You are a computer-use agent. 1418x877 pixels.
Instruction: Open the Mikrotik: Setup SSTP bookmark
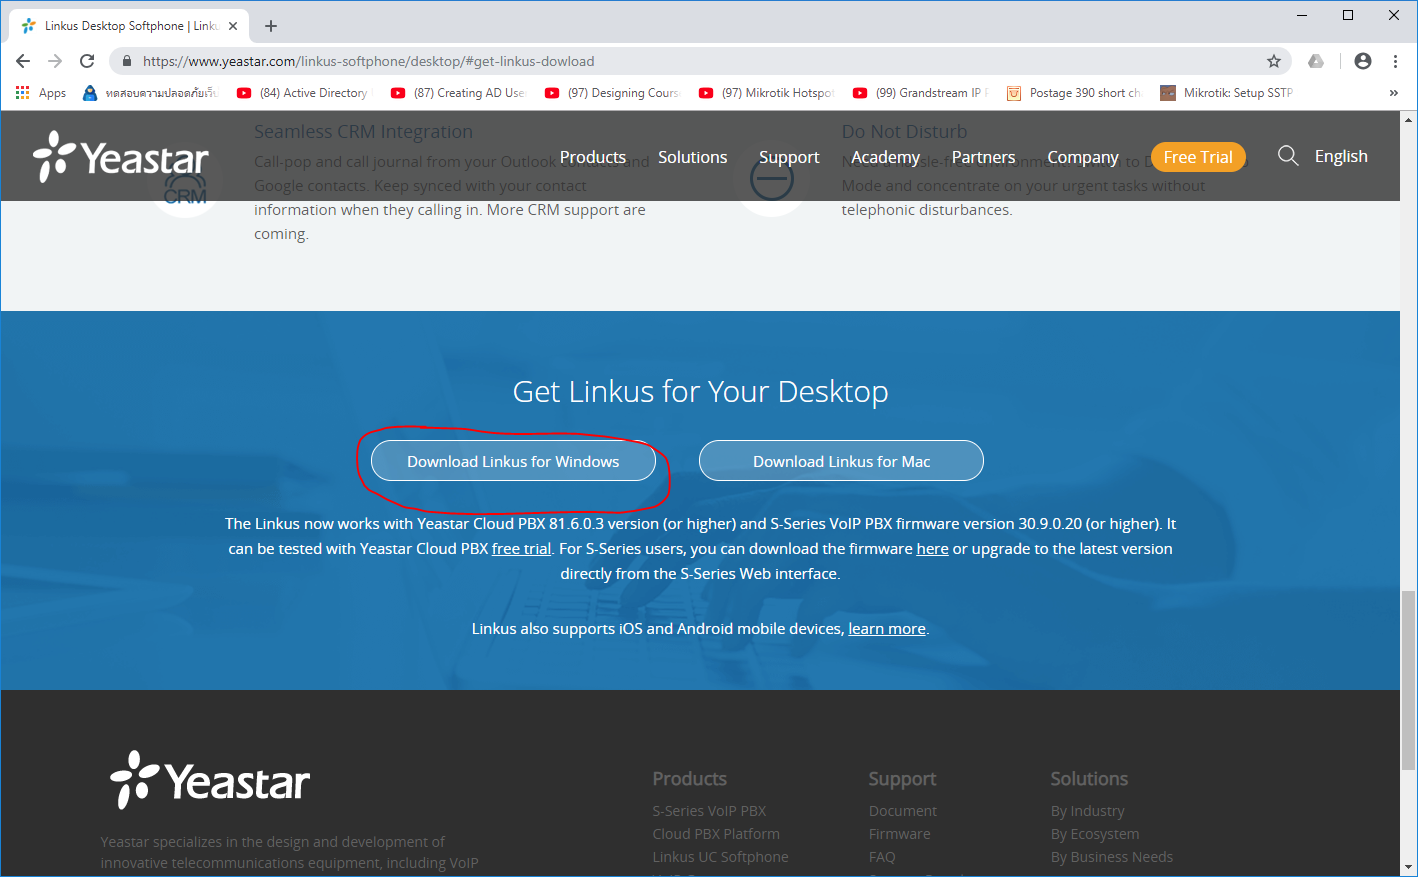click(x=1227, y=93)
